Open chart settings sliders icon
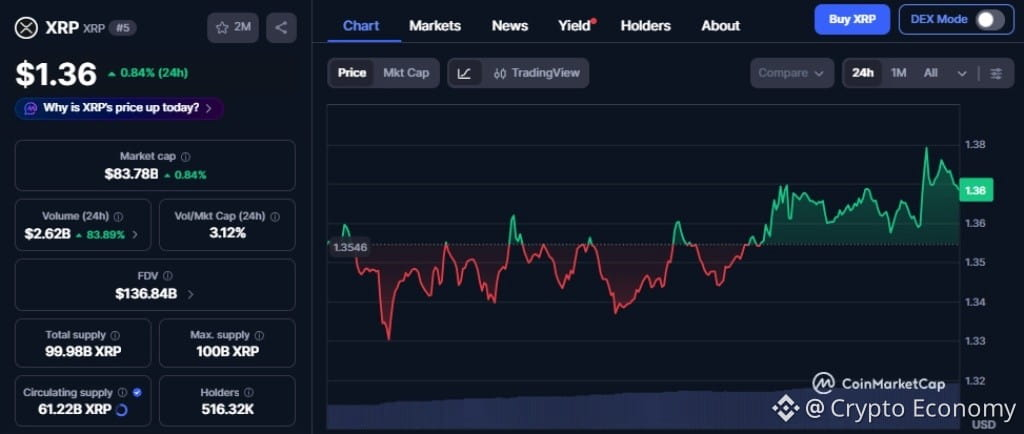 [996, 73]
